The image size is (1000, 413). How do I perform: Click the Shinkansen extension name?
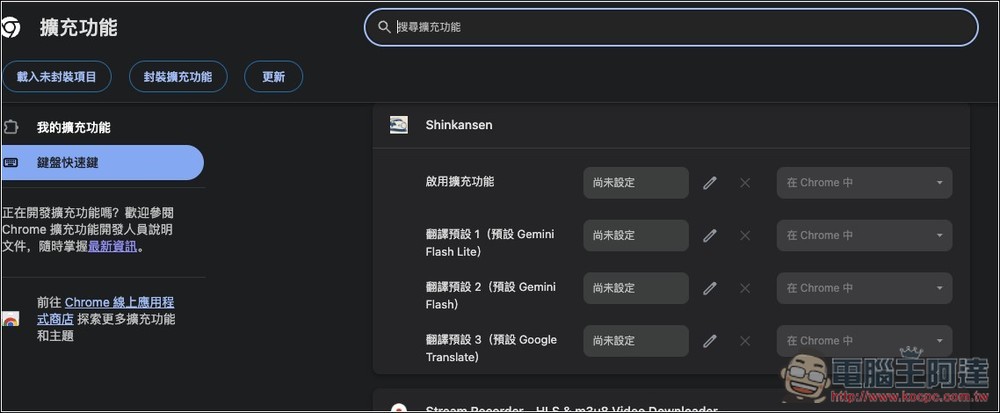coord(459,126)
